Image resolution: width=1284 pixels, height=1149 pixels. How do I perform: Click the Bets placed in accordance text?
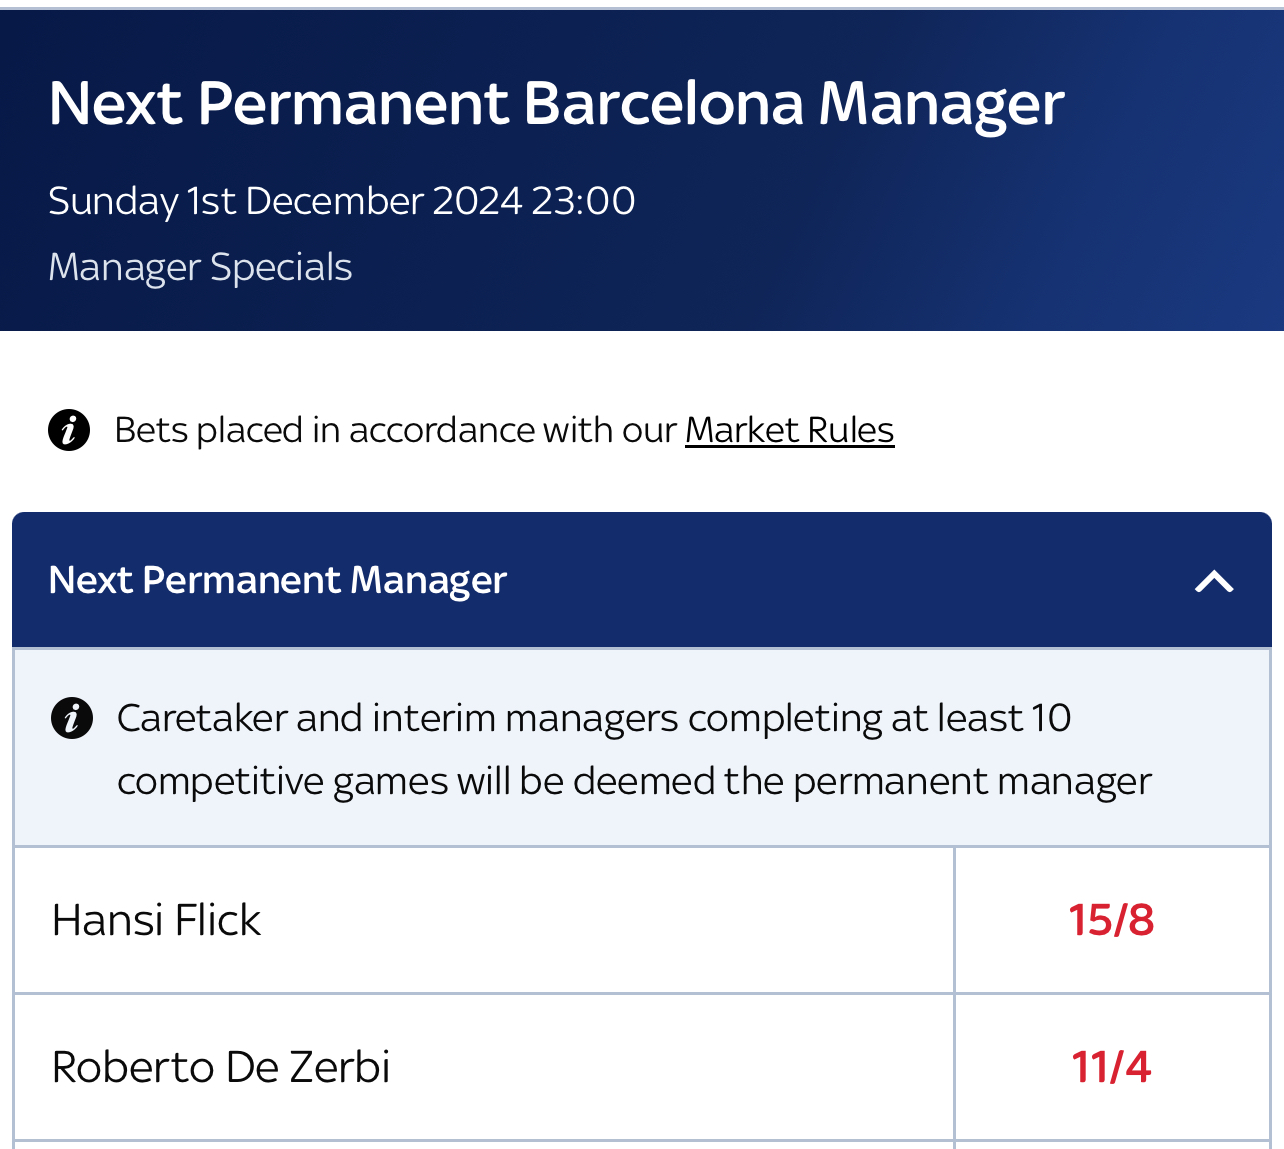395,430
